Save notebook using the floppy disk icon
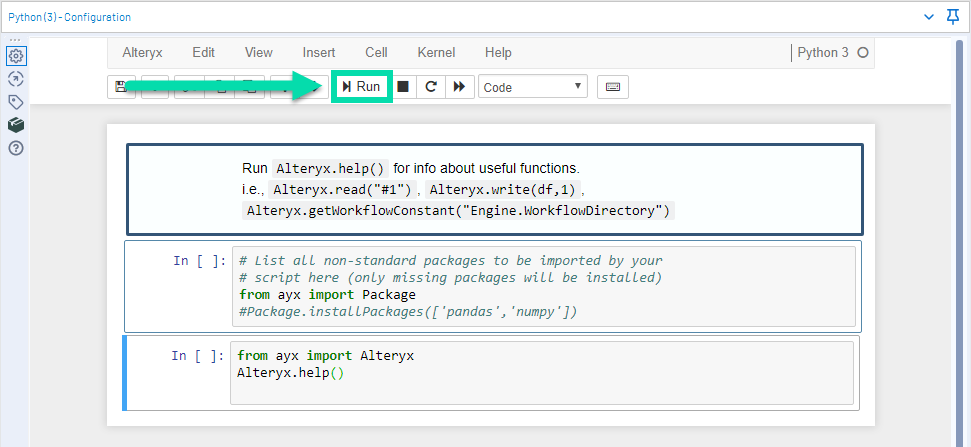971x447 pixels. [121, 87]
